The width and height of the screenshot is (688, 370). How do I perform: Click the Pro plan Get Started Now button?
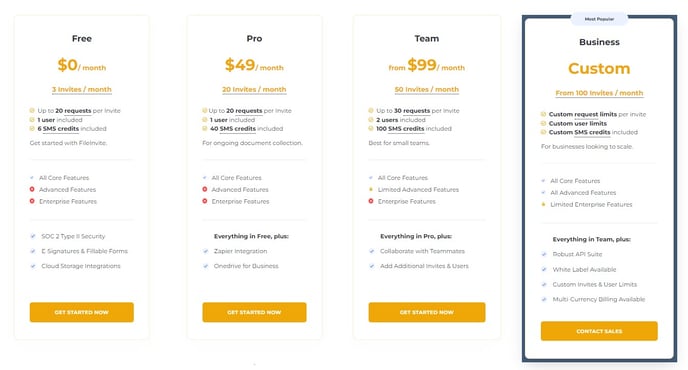tap(254, 312)
